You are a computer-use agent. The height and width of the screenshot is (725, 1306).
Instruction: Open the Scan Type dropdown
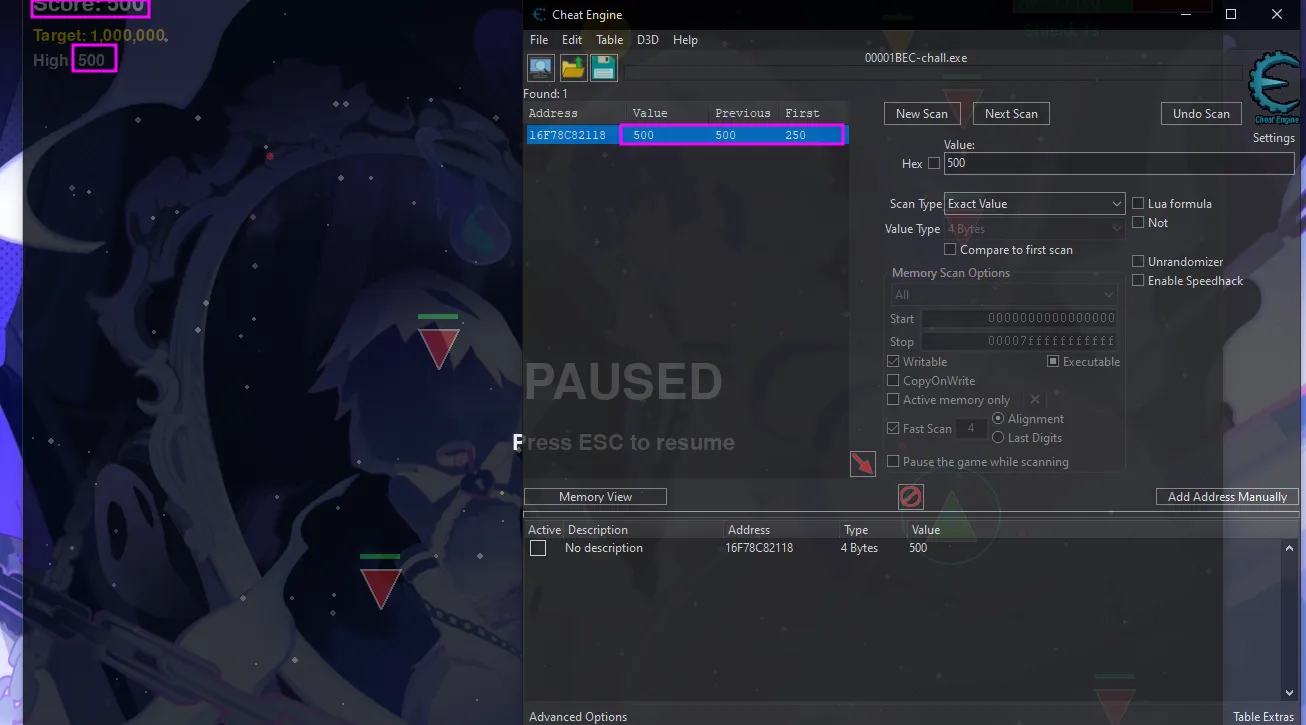[1035, 204]
